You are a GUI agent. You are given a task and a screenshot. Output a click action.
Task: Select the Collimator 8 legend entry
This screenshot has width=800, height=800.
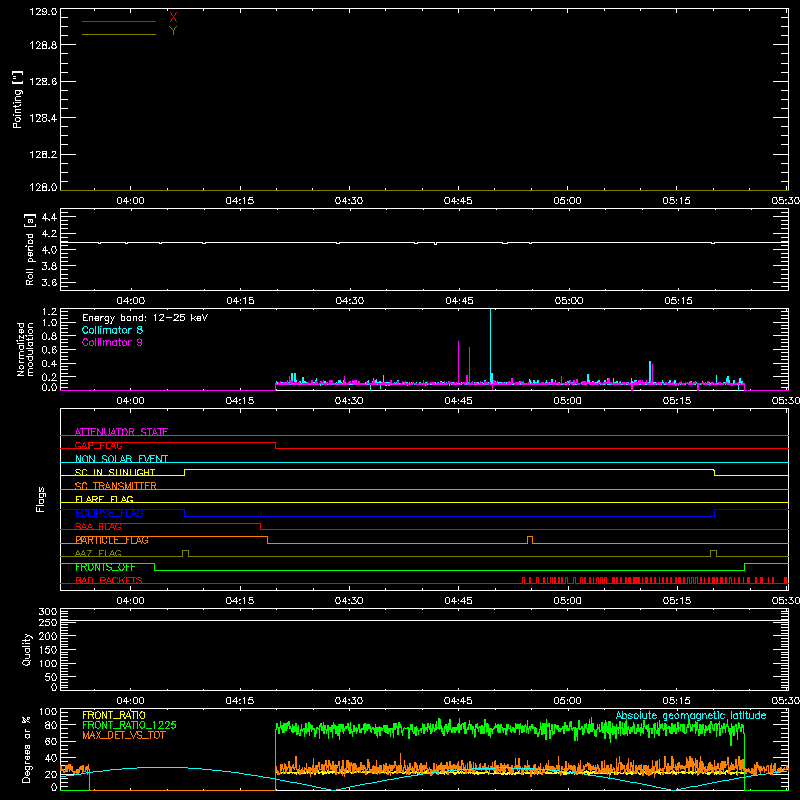pos(112,330)
